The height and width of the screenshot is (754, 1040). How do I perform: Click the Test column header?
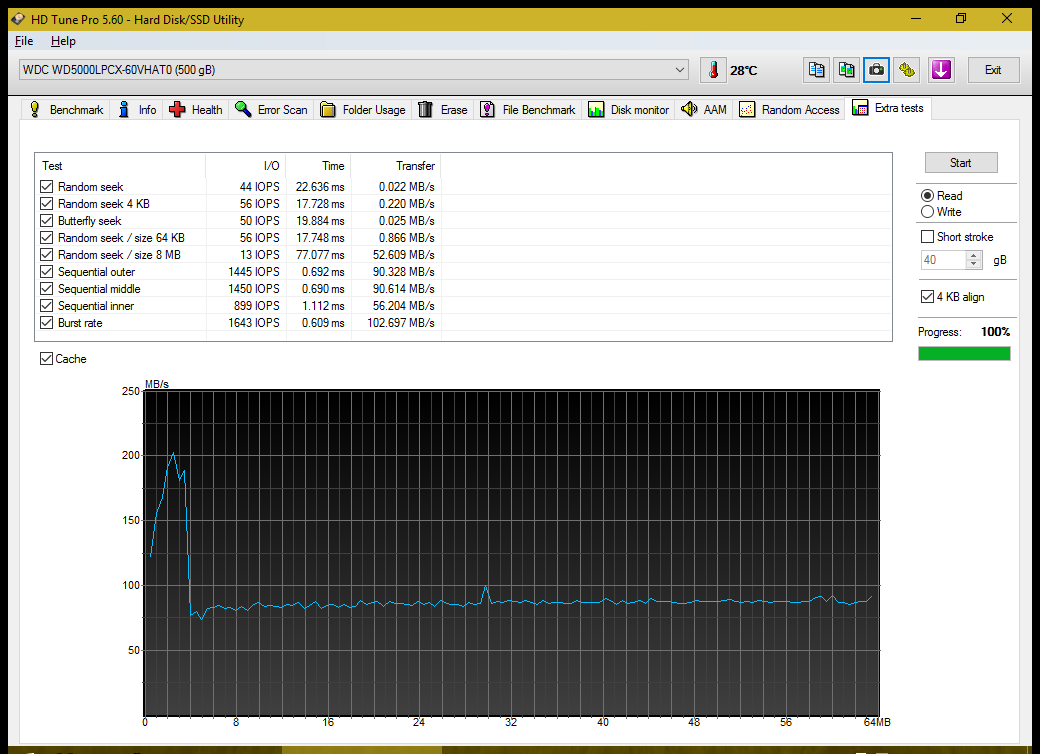(120, 166)
